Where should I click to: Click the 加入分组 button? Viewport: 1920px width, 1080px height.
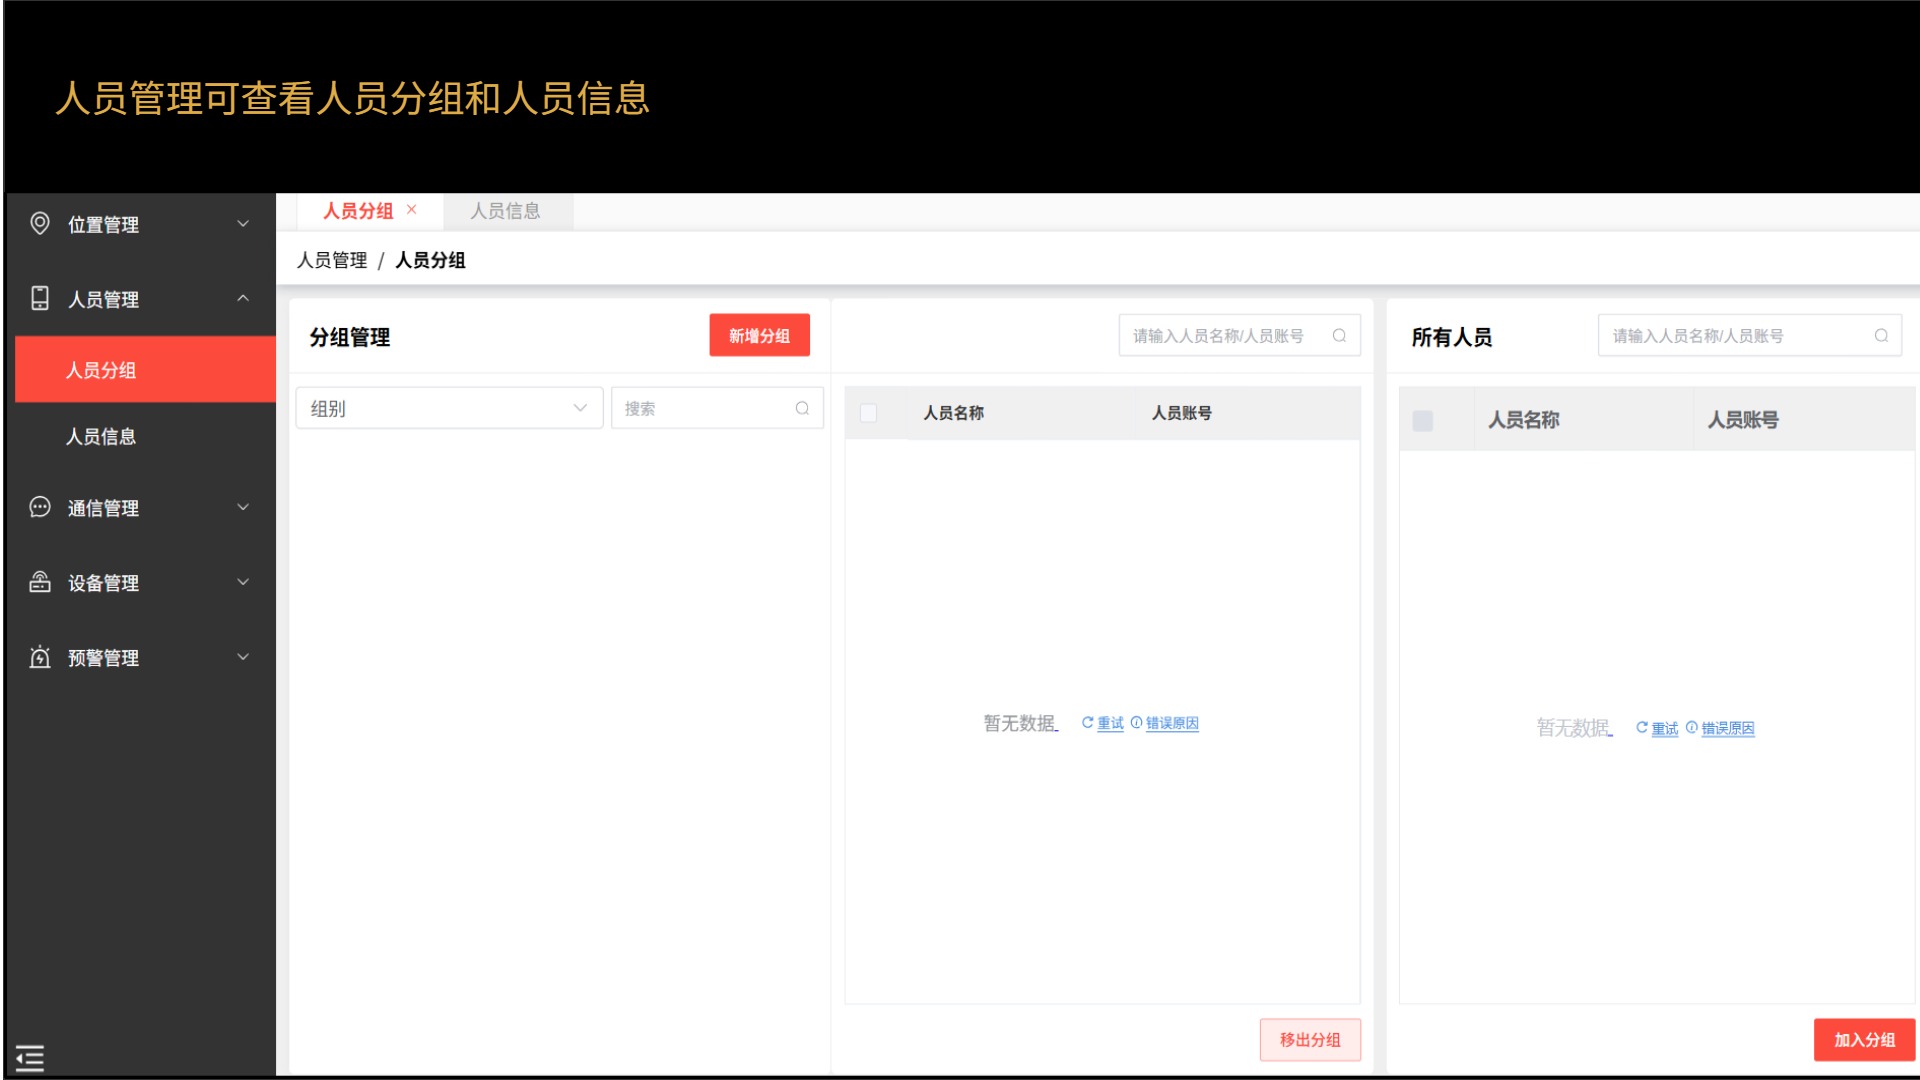click(1864, 1040)
